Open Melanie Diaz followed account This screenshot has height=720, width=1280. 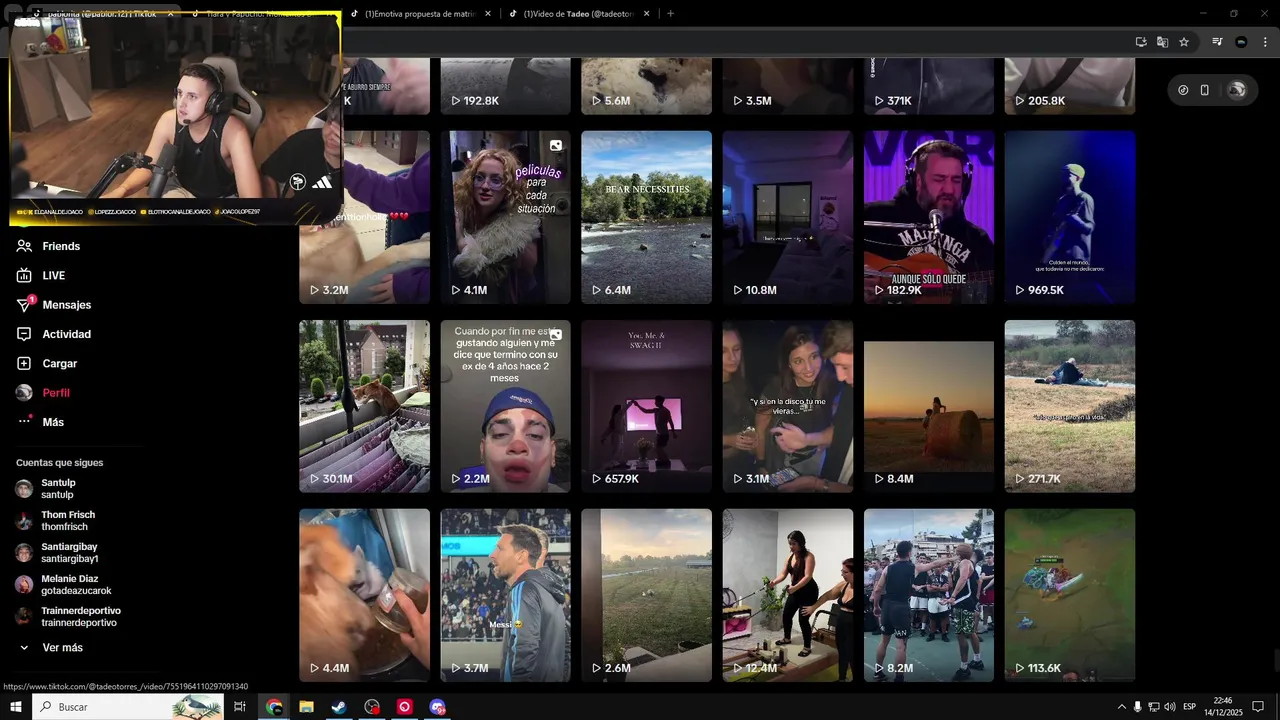64,585
